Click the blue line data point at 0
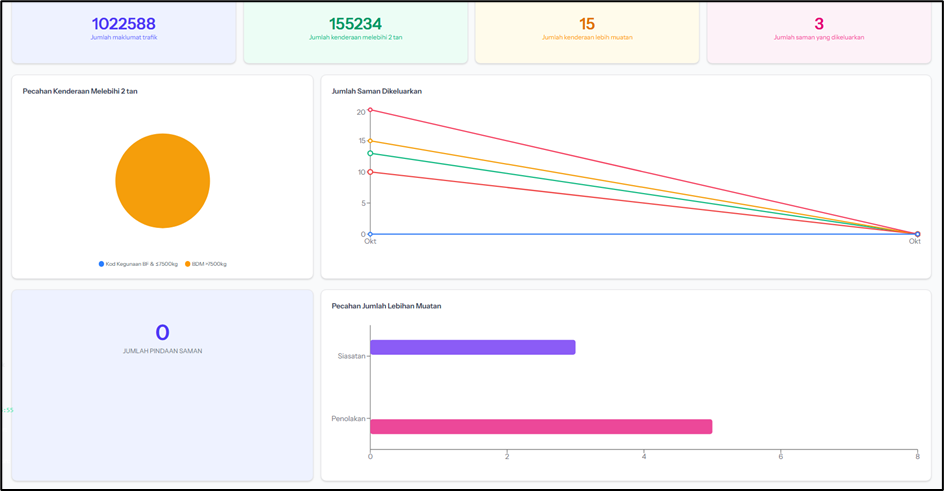The width and height of the screenshot is (944, 491). pyautogui.click(x=370, y=234)
